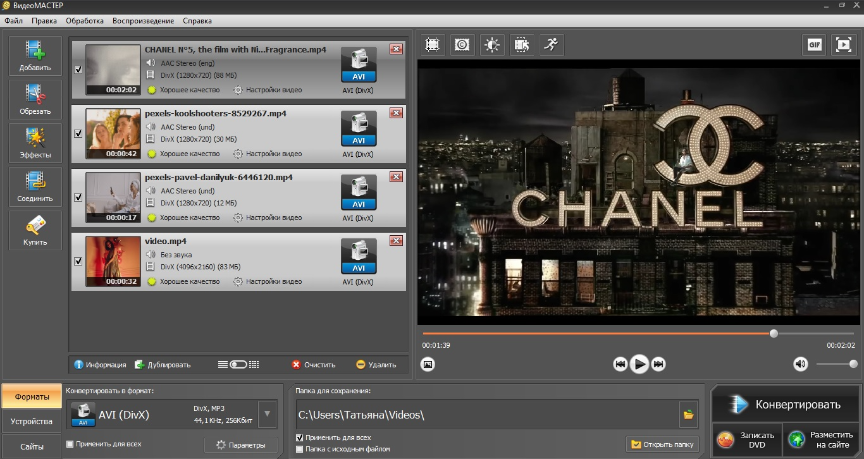Open the Эффекты effects tool

35,143
